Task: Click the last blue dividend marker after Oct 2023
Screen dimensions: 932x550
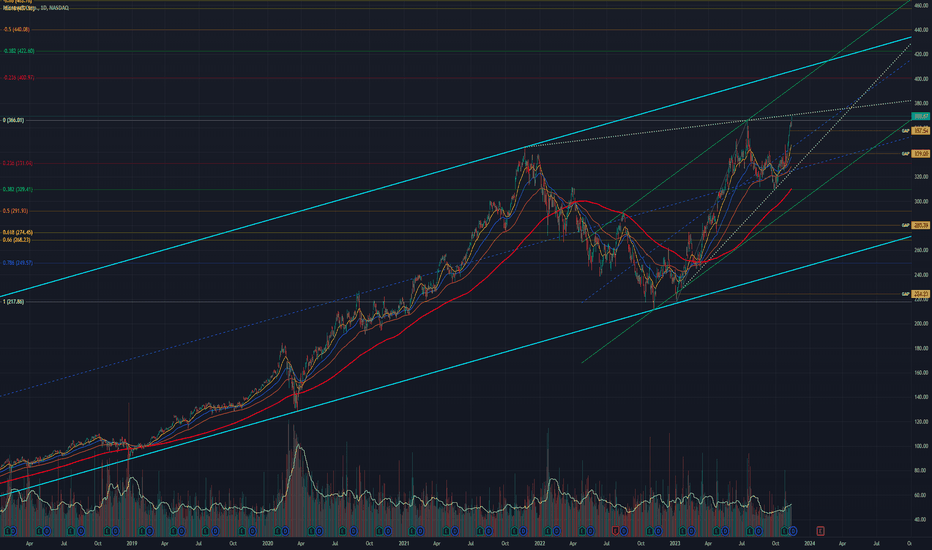Action: coord(793,530)
